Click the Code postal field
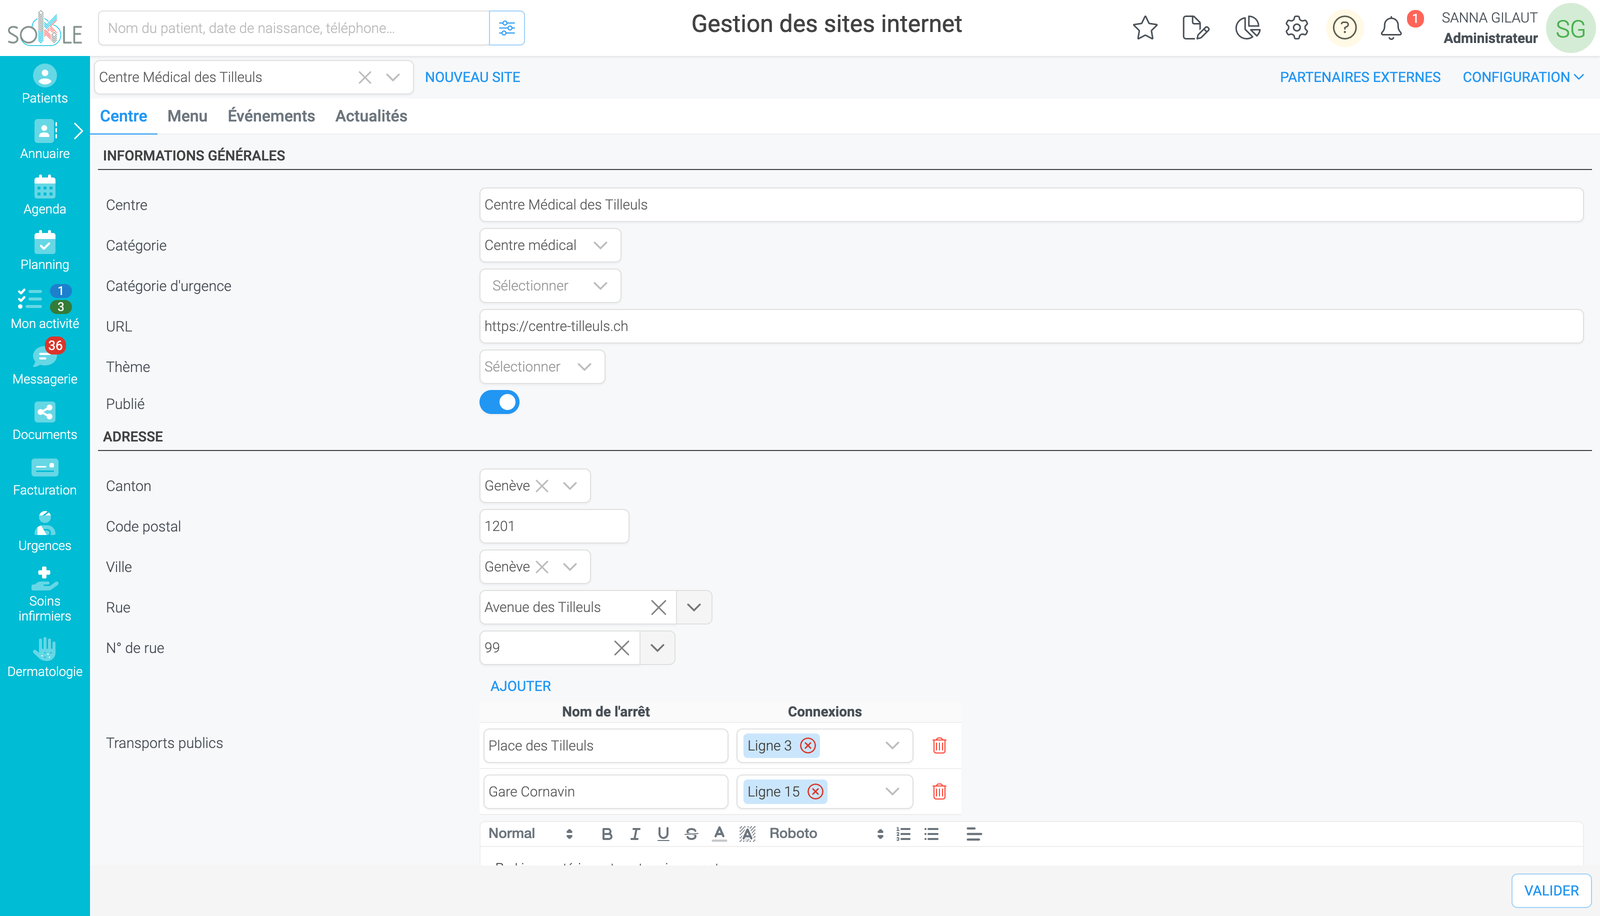 (554, 526)
